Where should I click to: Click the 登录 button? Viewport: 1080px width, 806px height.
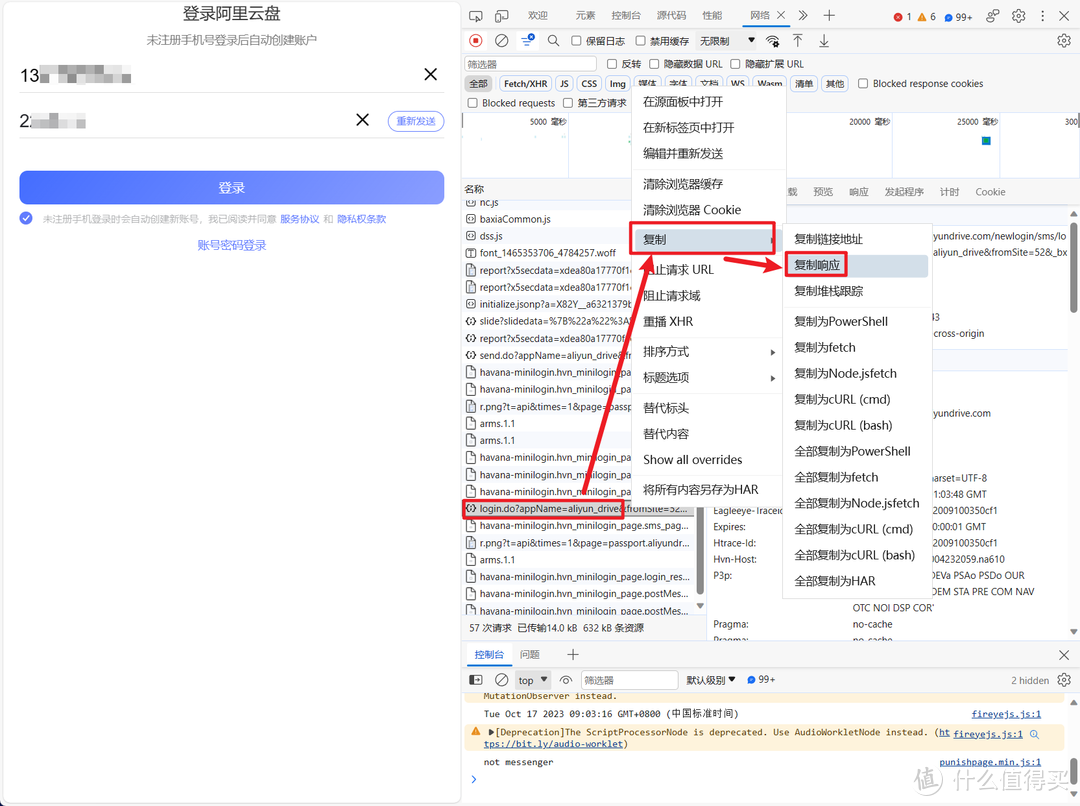(x=231, y=187)
